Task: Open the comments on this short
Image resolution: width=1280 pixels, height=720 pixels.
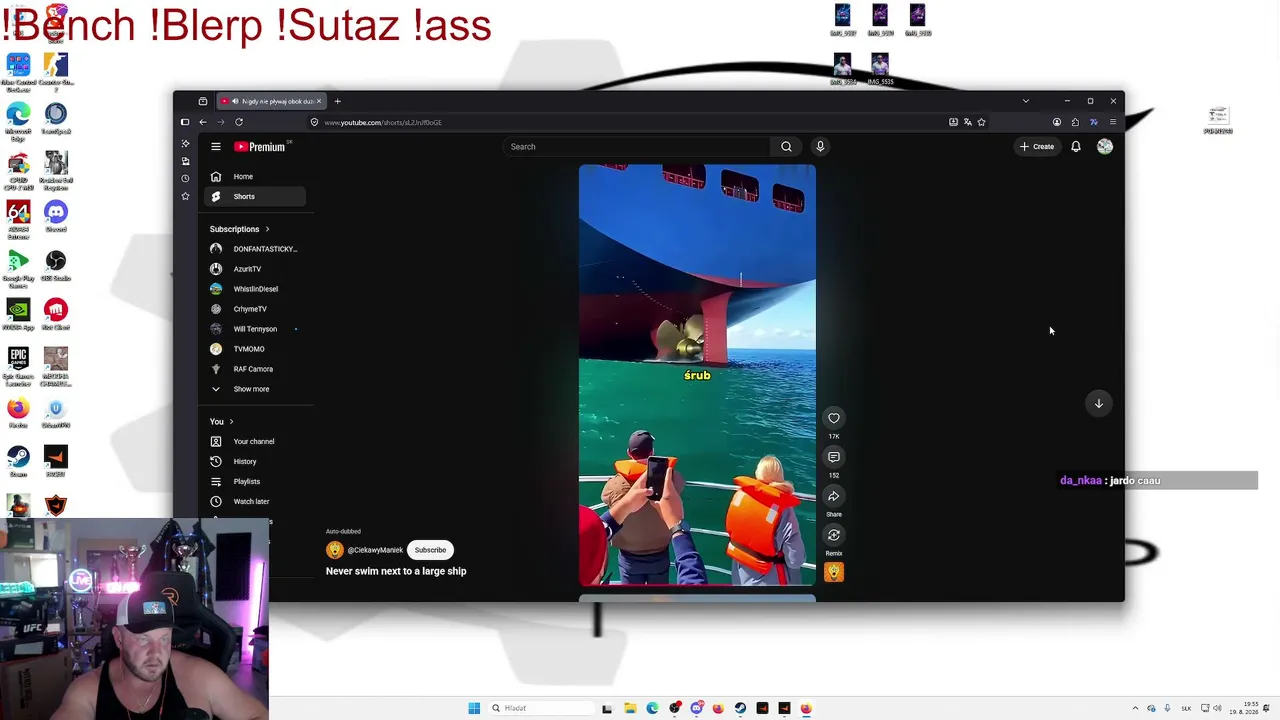Action: [834, 457]
